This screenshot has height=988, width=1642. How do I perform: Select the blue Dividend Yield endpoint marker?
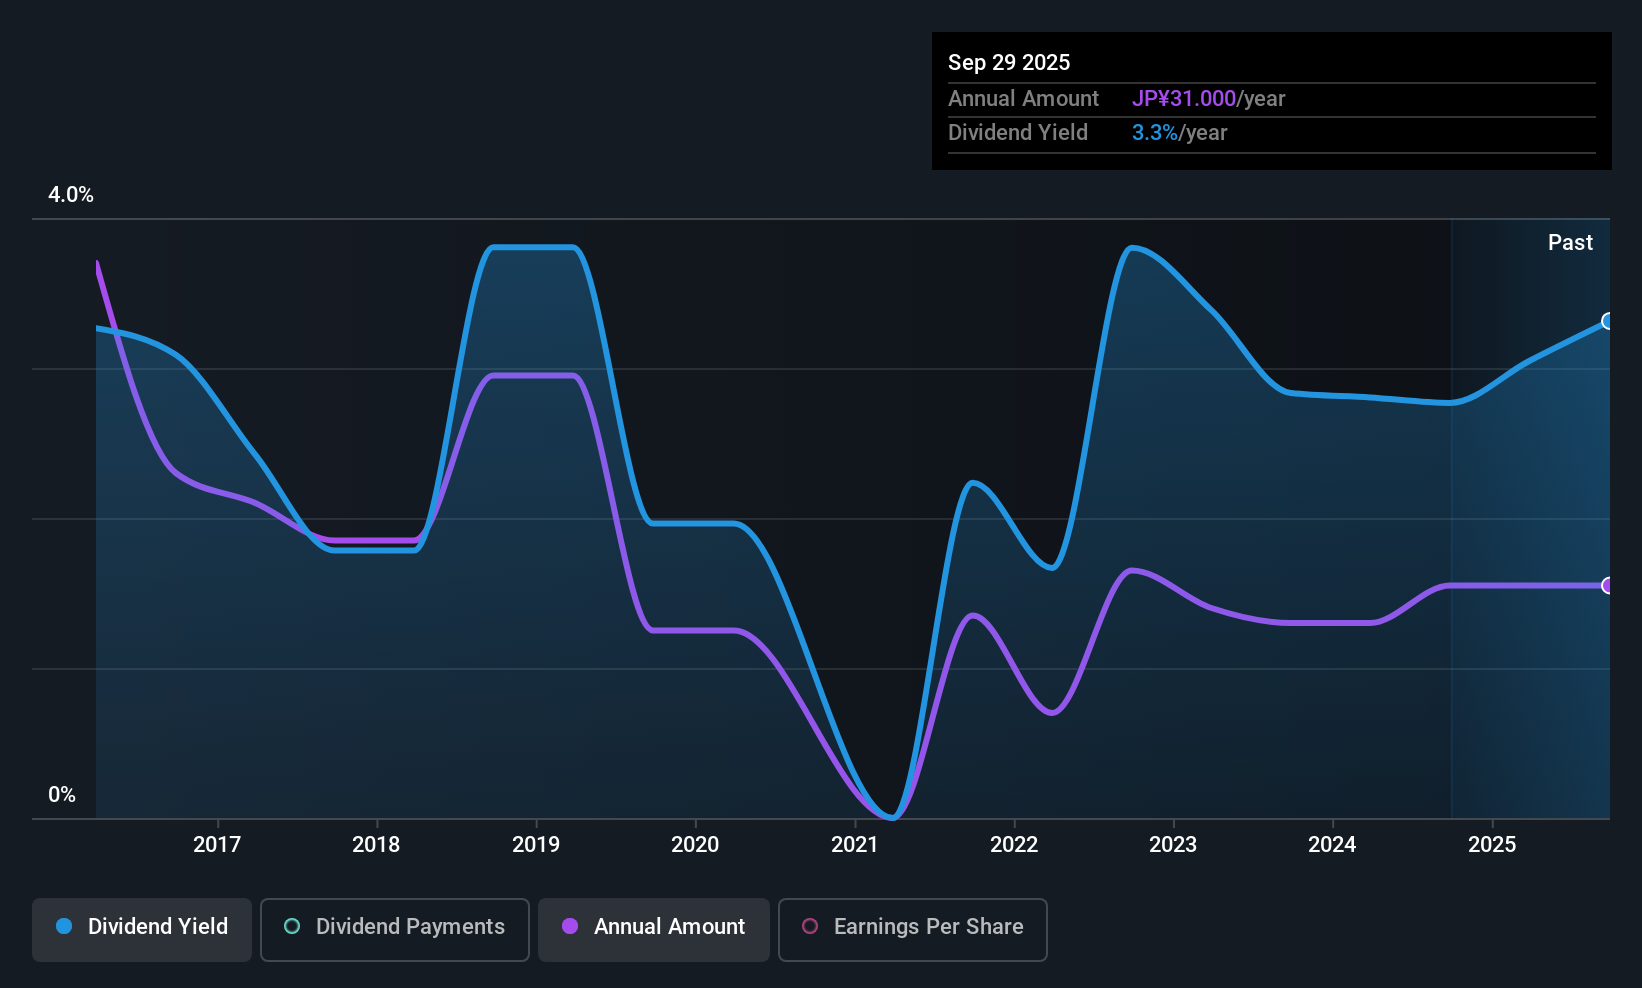pos(1607,321)
